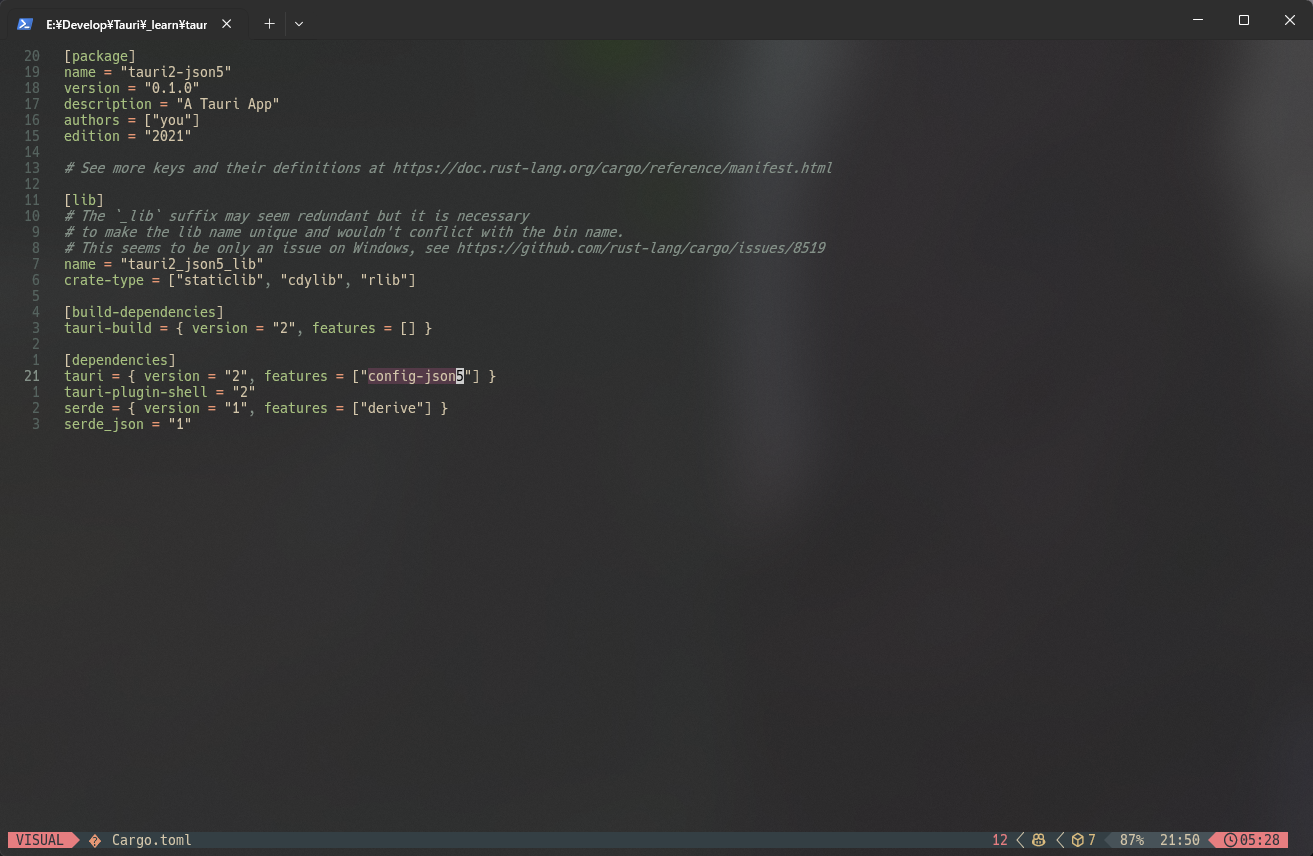
Task: Click the VISUAL mode indicator
Action: point(40,840)
